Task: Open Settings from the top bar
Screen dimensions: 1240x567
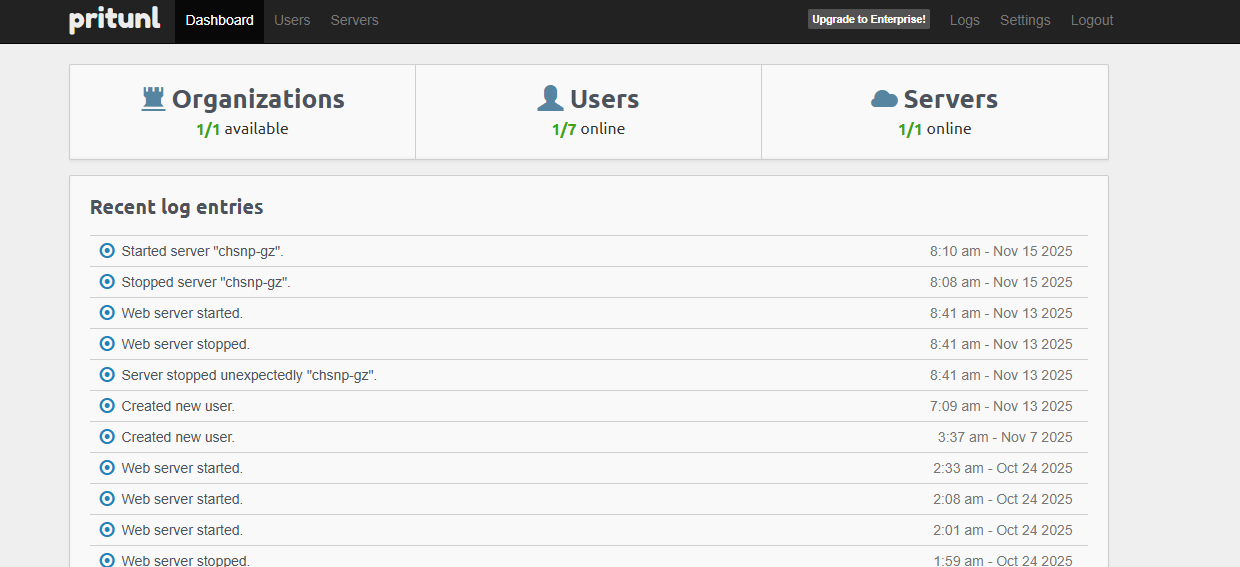Action: pos(1025,20)
